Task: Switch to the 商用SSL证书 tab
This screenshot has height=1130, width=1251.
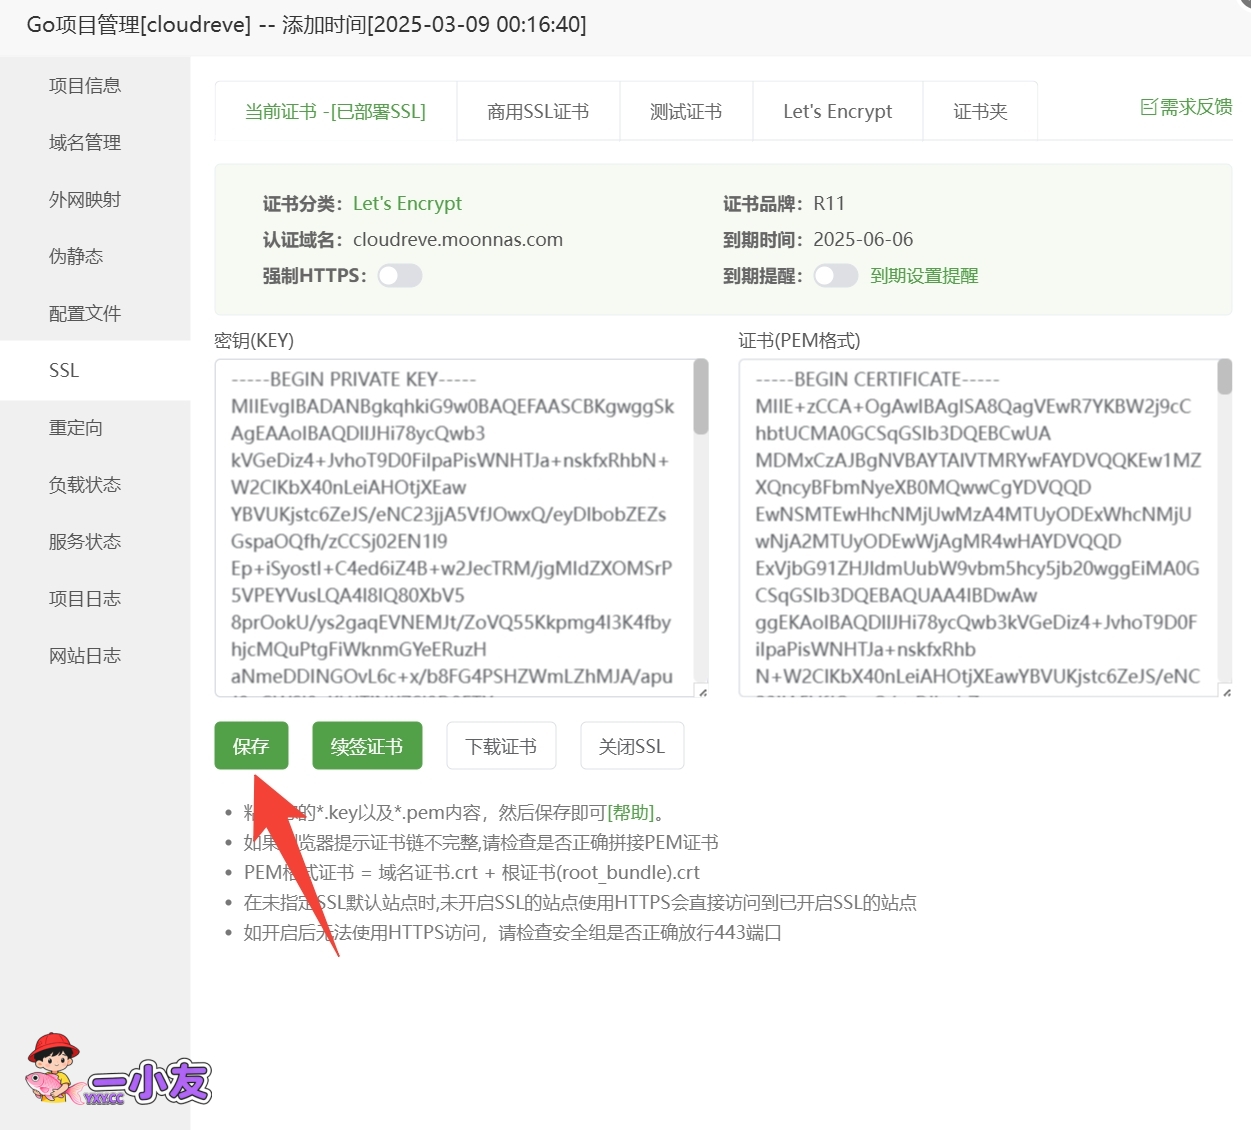Action: click(538, 112)
